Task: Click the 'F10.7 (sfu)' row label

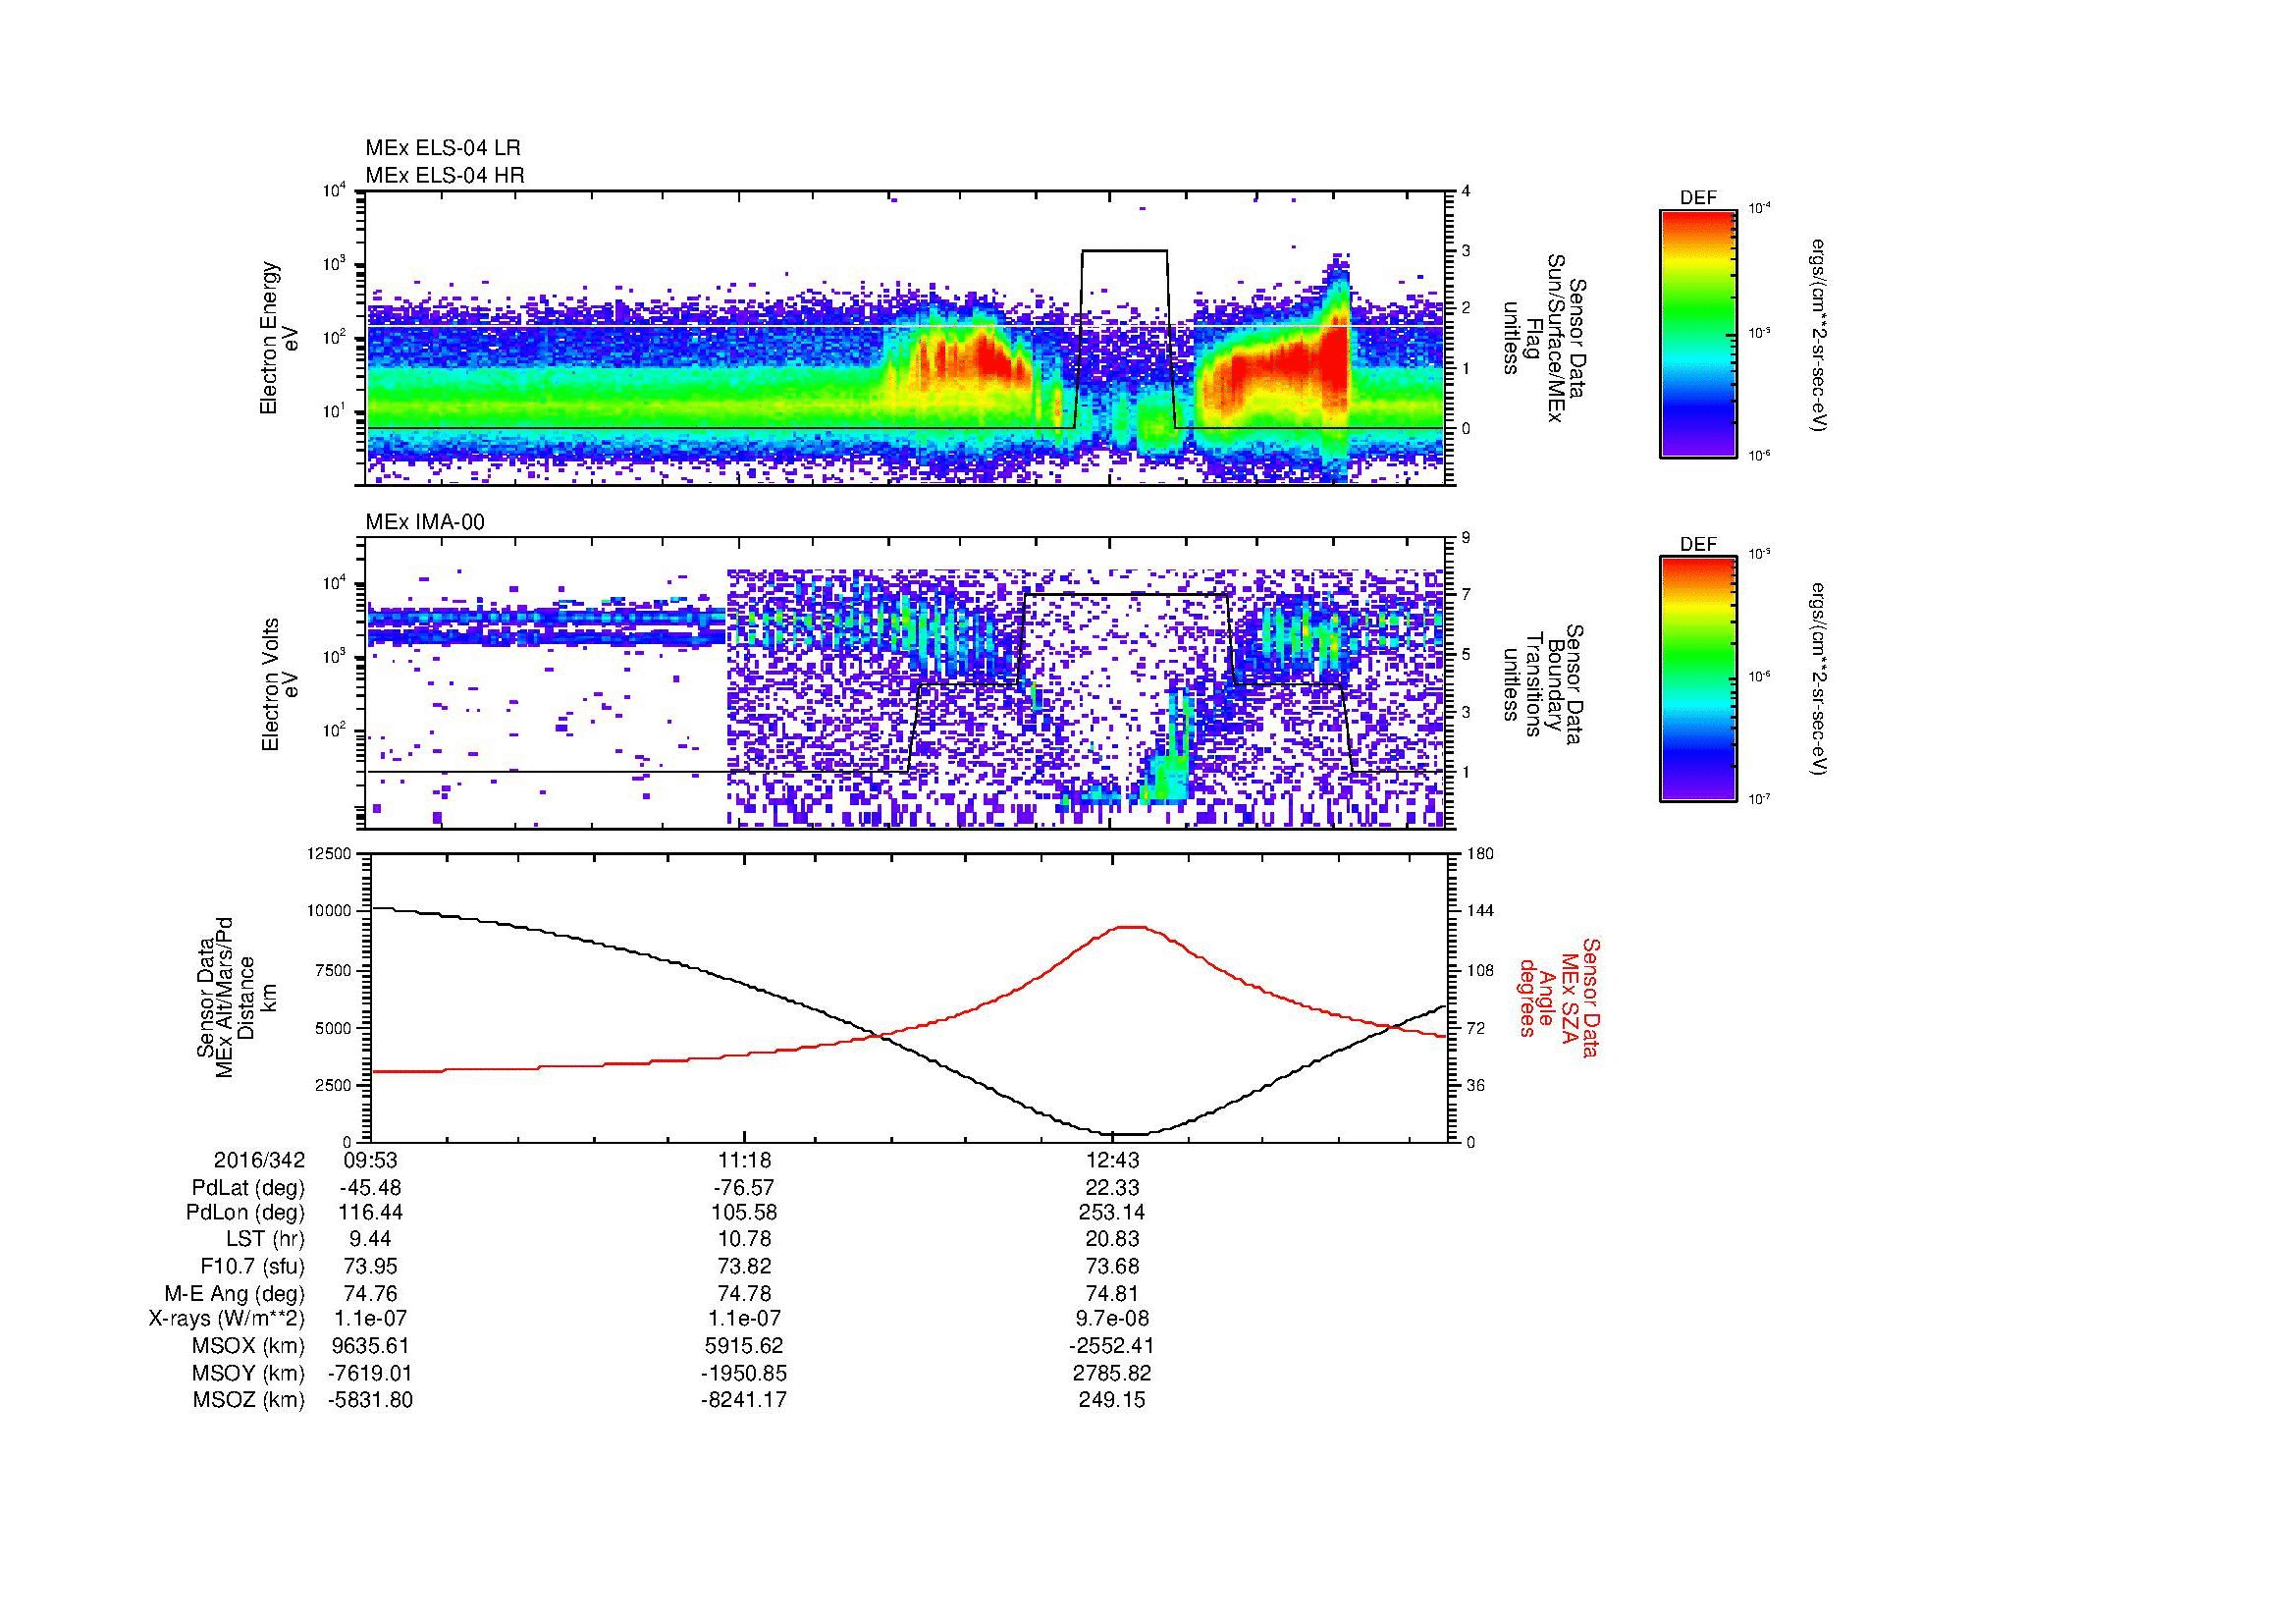Action: tap(252, 1267)
